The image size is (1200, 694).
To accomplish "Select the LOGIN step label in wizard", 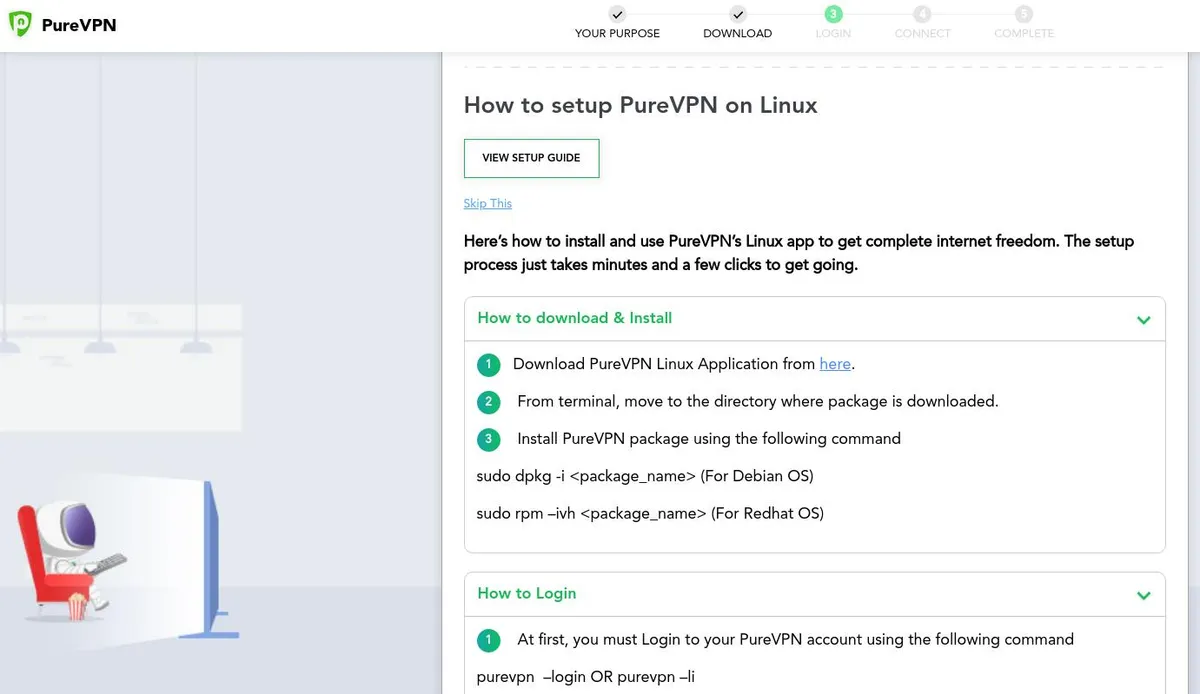I will (x=833, y=33).
